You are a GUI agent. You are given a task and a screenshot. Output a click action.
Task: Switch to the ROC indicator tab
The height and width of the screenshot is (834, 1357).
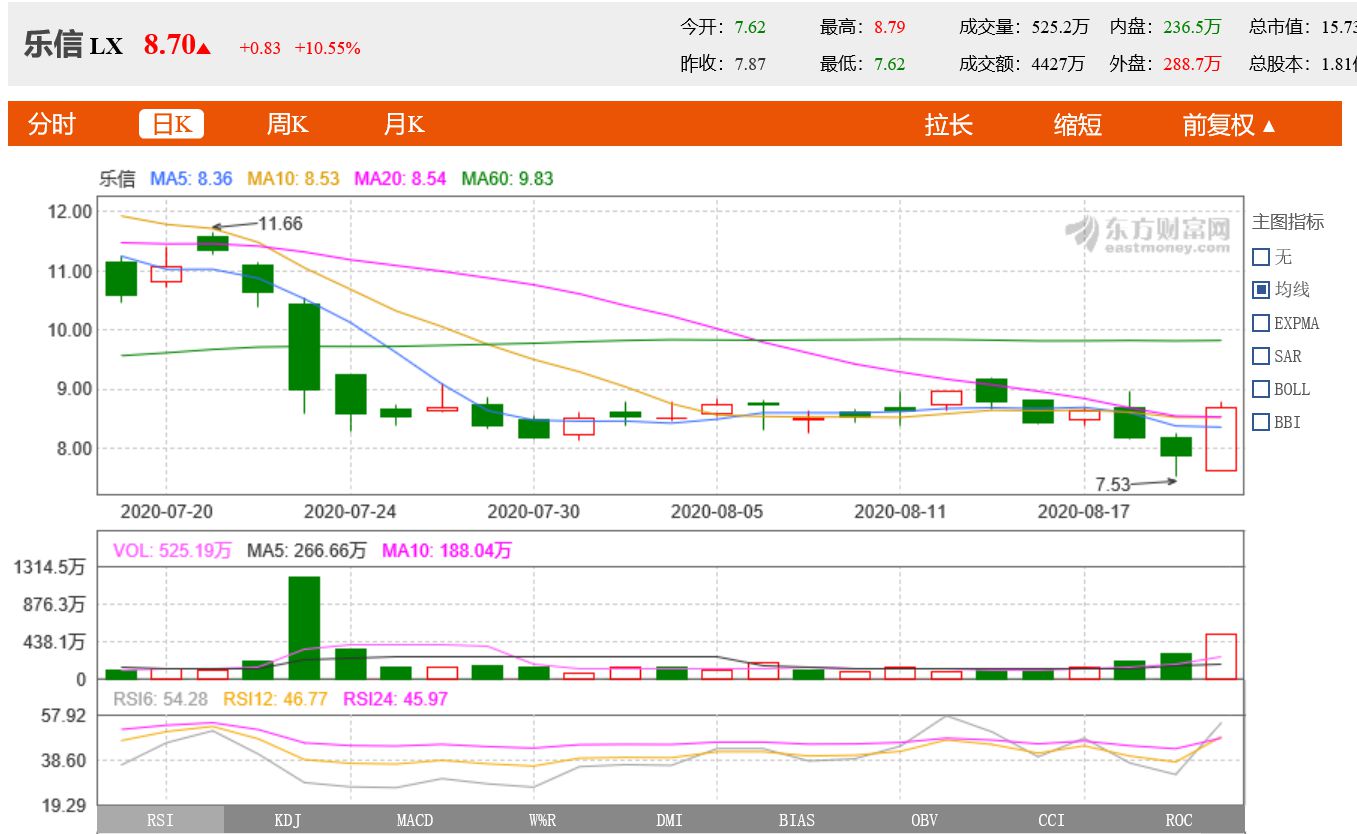[x=1179, y=820]
